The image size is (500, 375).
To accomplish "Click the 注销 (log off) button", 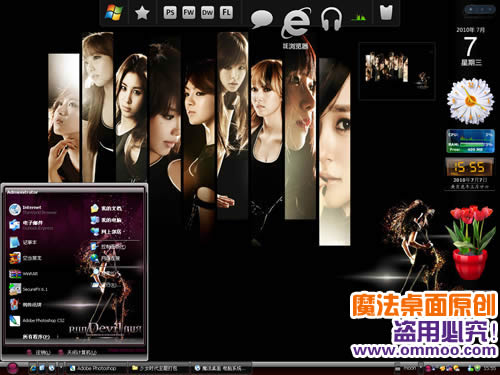I will pos(38,352).
